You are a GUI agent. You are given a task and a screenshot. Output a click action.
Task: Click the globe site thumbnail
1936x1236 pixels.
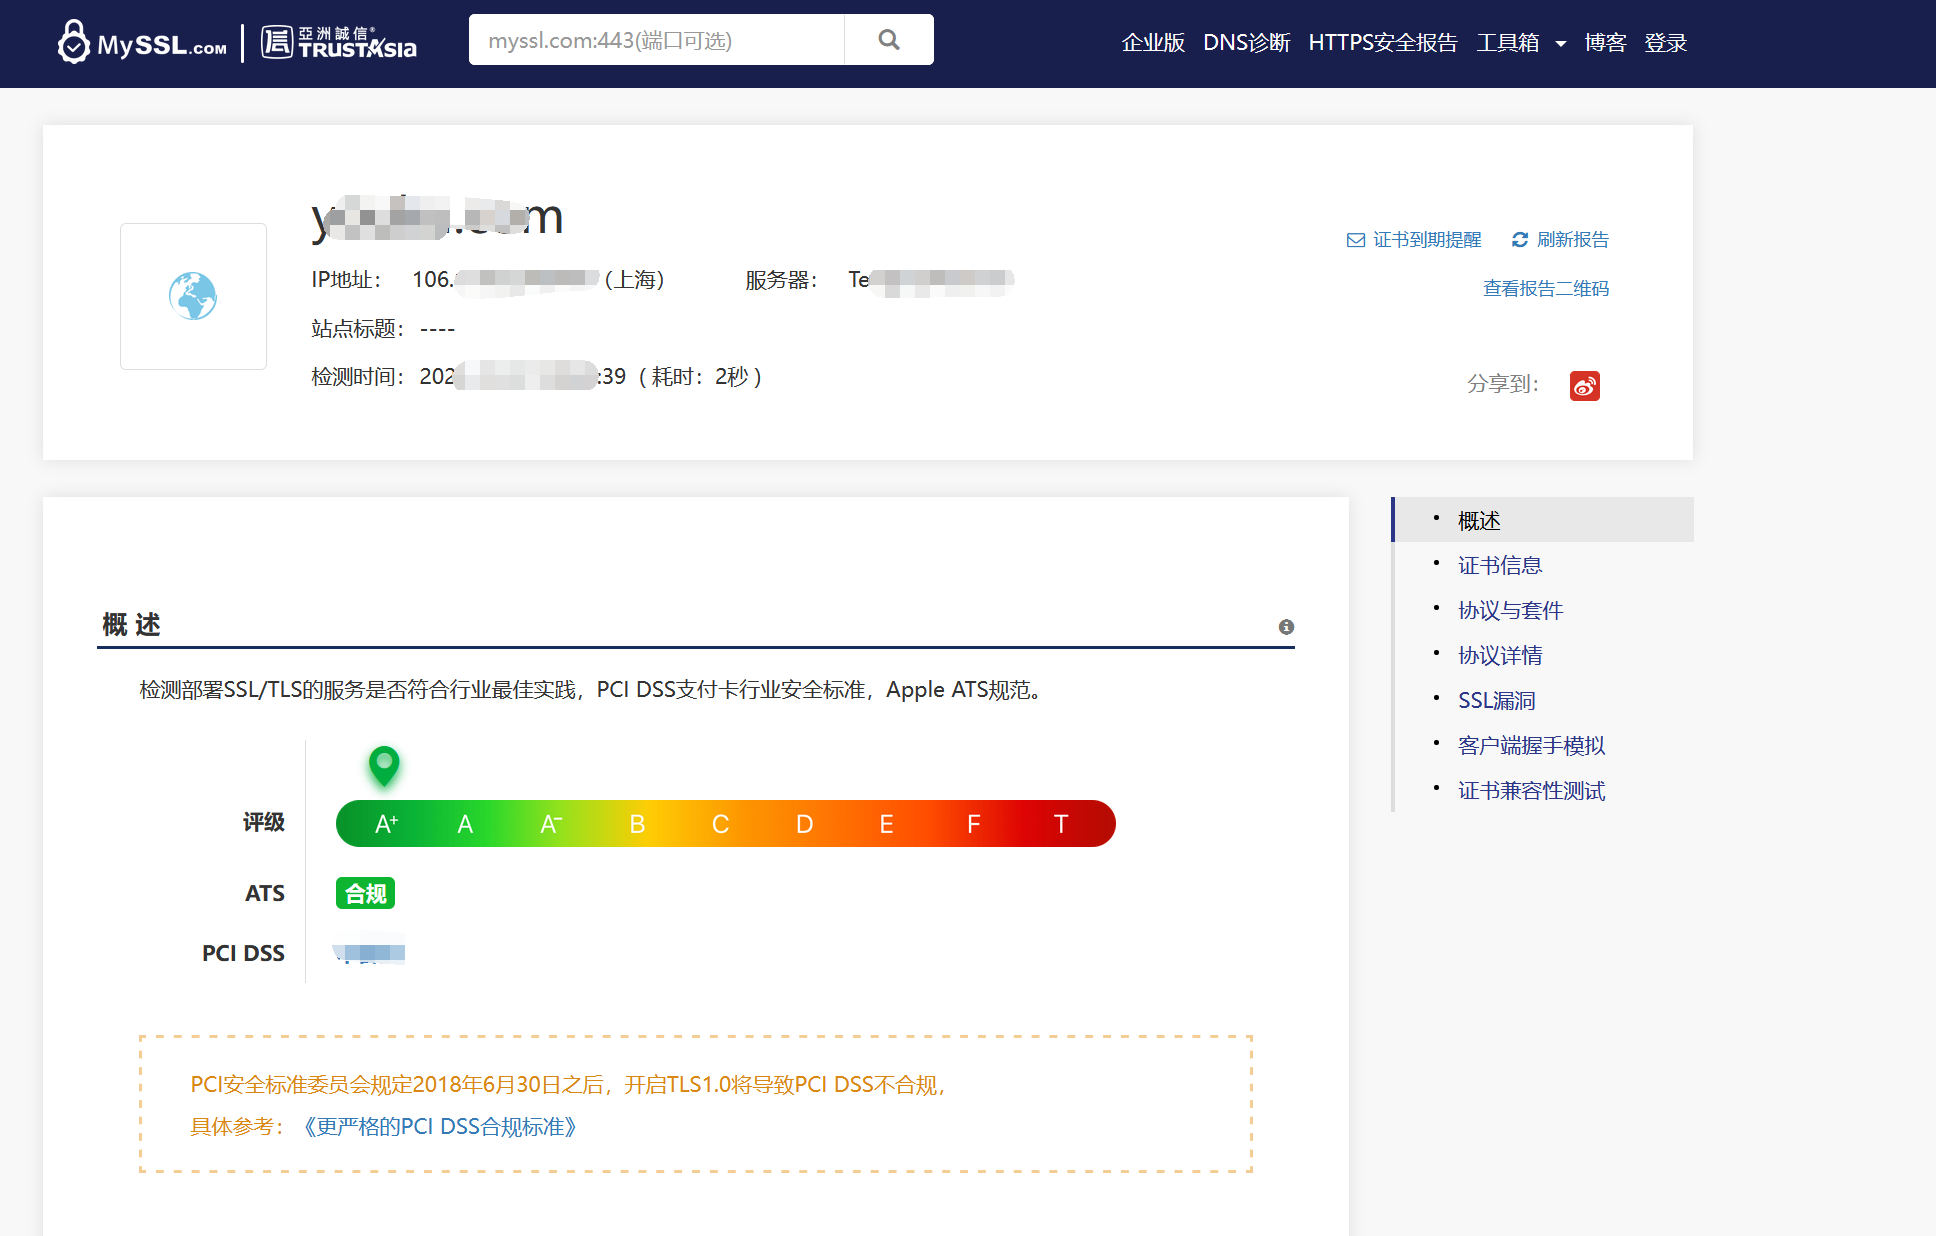point(193,296)
